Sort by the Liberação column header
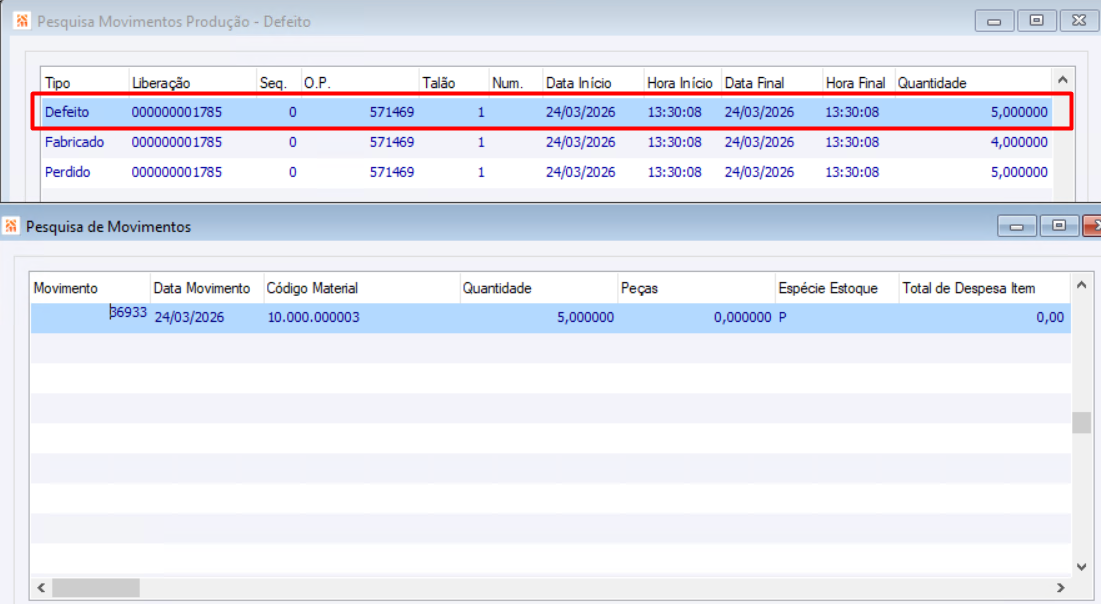Image resolution: width=1101 pixels, height=604 pixels. click(x=192, y=83)
